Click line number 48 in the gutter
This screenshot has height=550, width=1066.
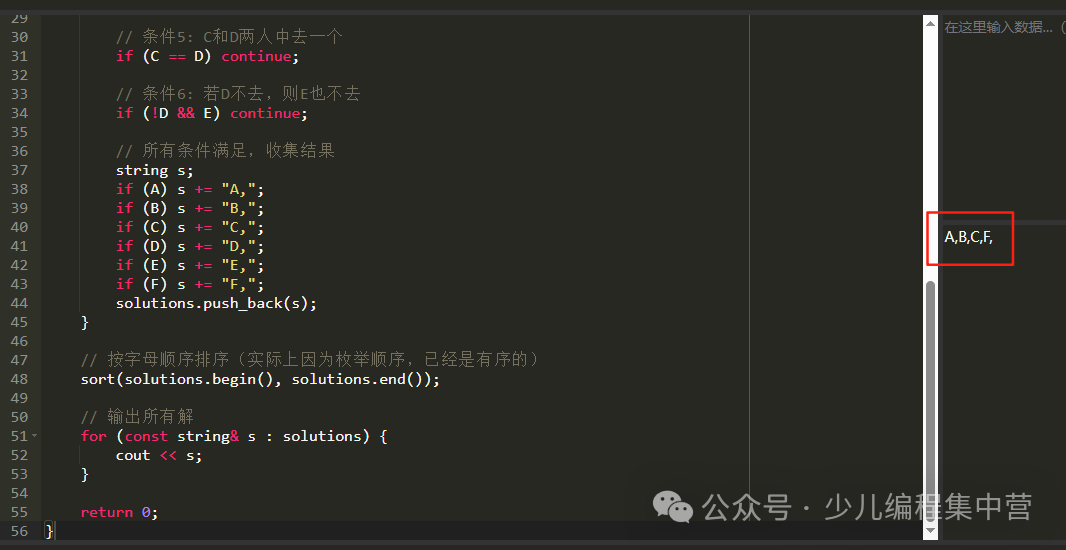point(20,379)
